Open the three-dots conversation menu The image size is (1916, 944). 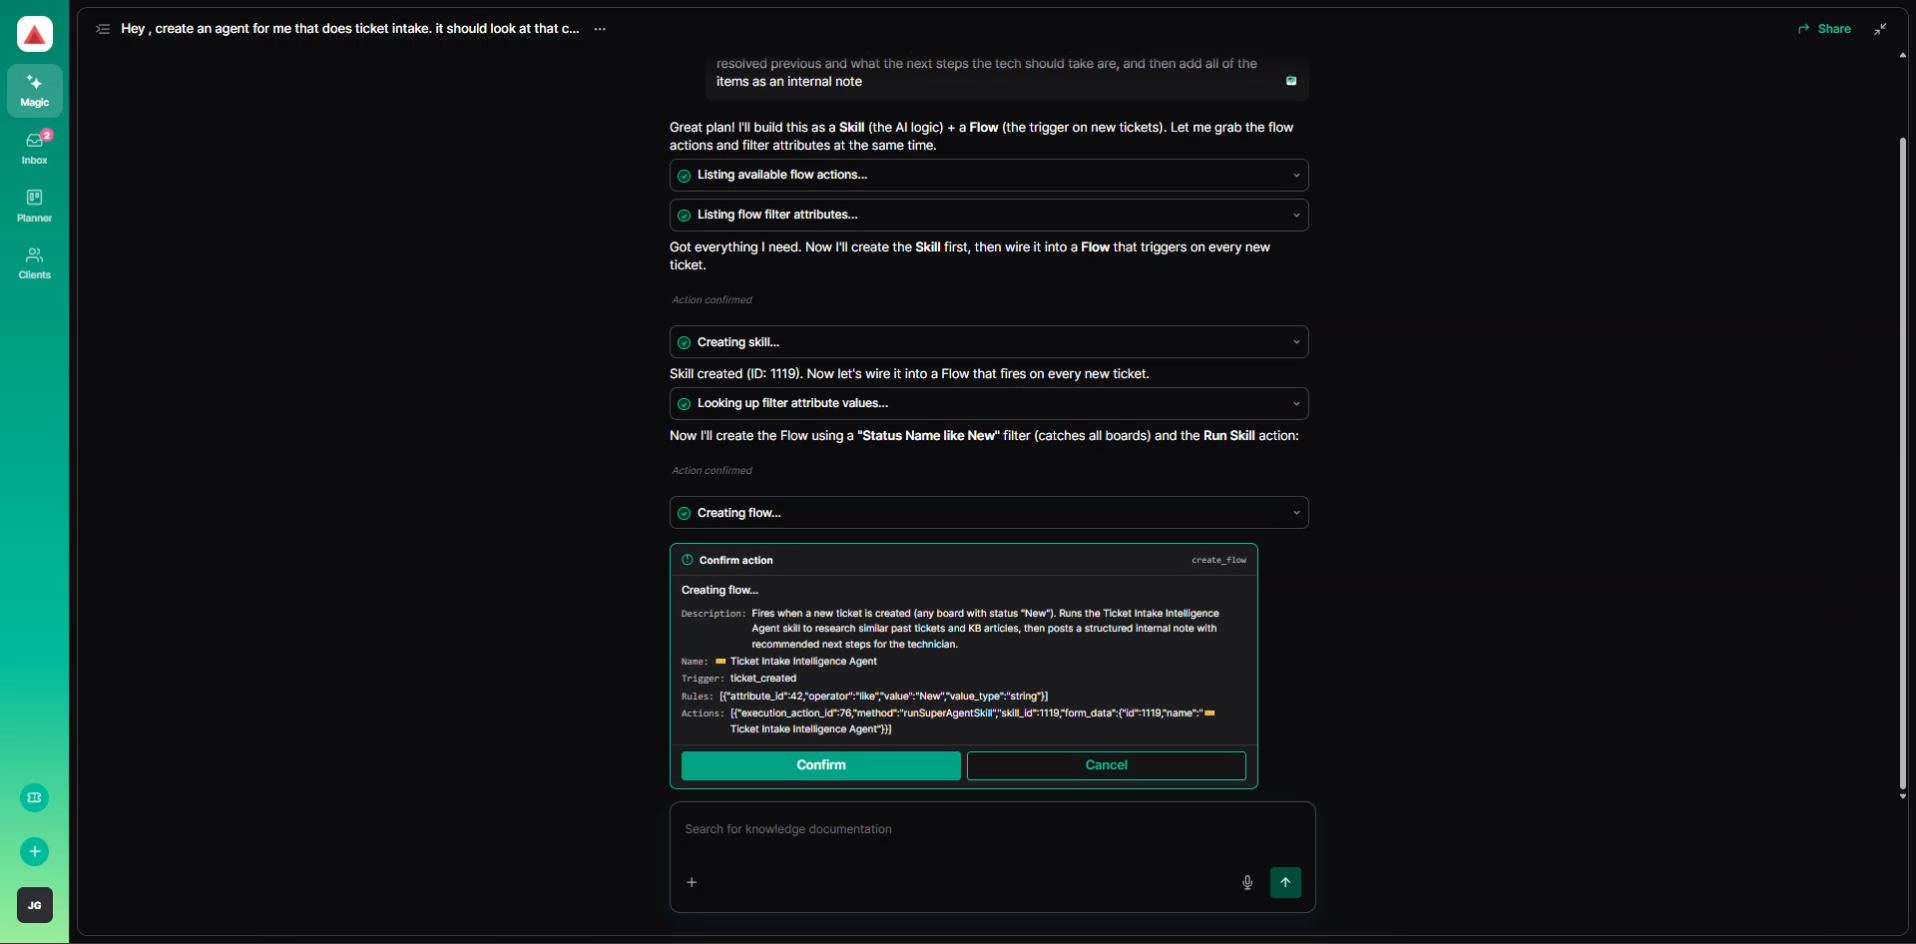click(600, 29)
